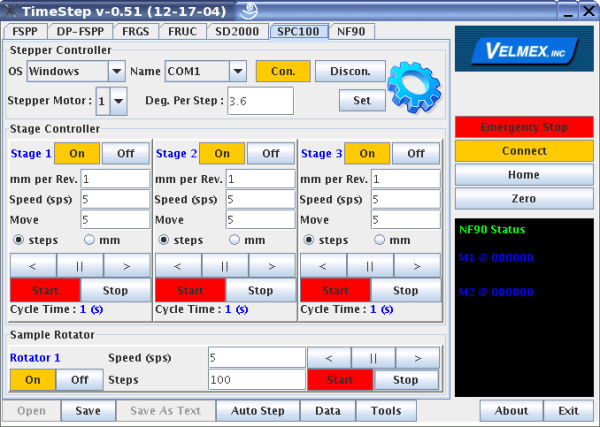Open the Name COM1 port dropdown
600x427 pixels.
coord(238,71)
